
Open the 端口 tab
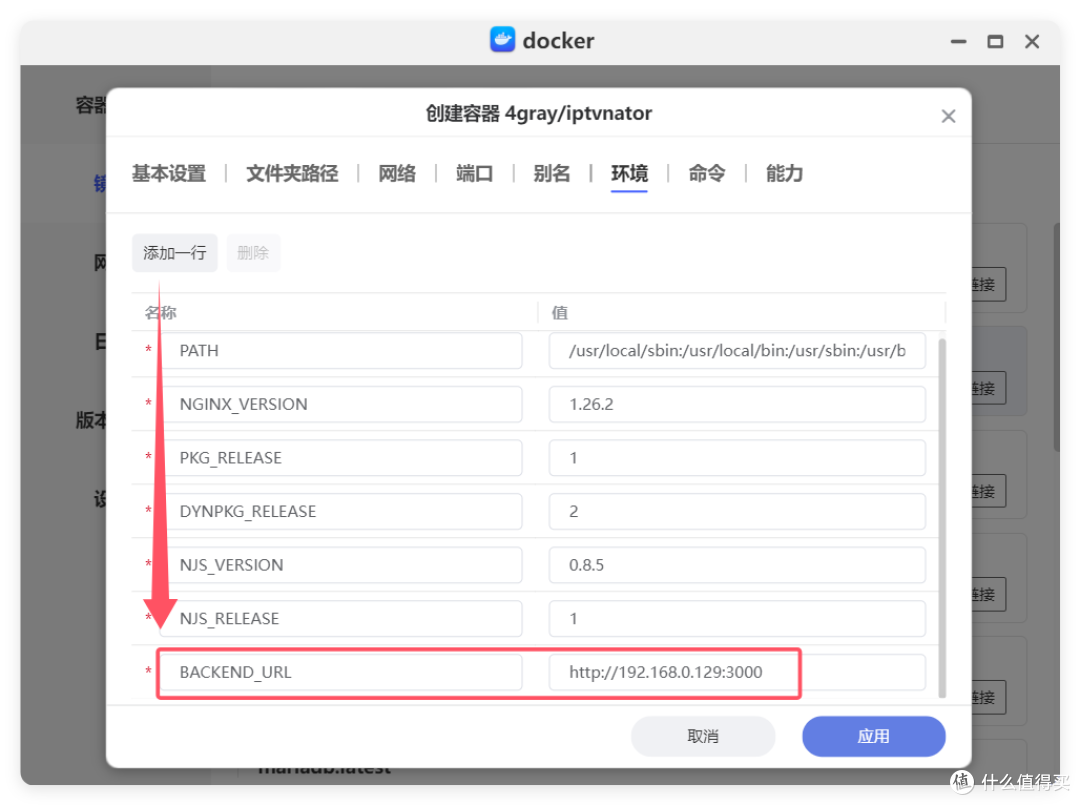473,173
